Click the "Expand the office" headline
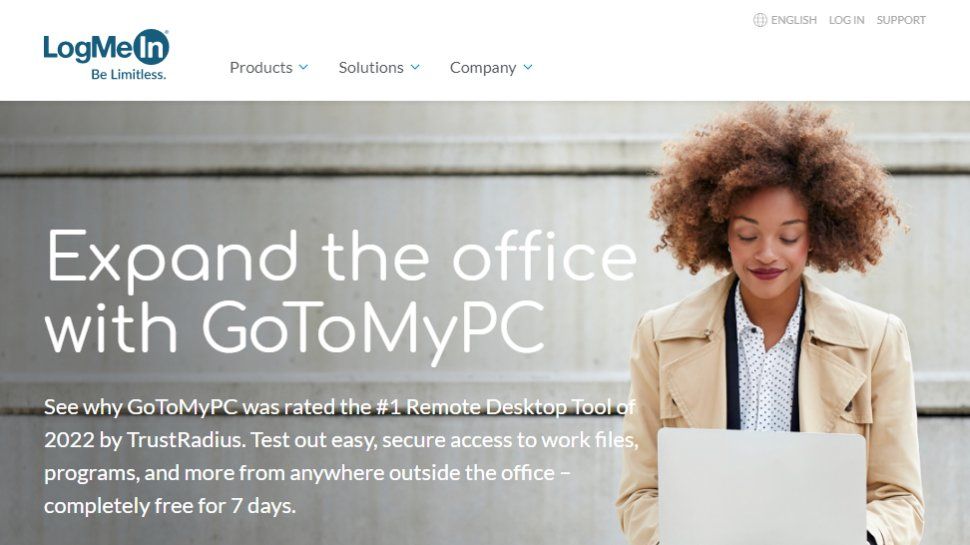970x545 pixels. tap(342, 259)
